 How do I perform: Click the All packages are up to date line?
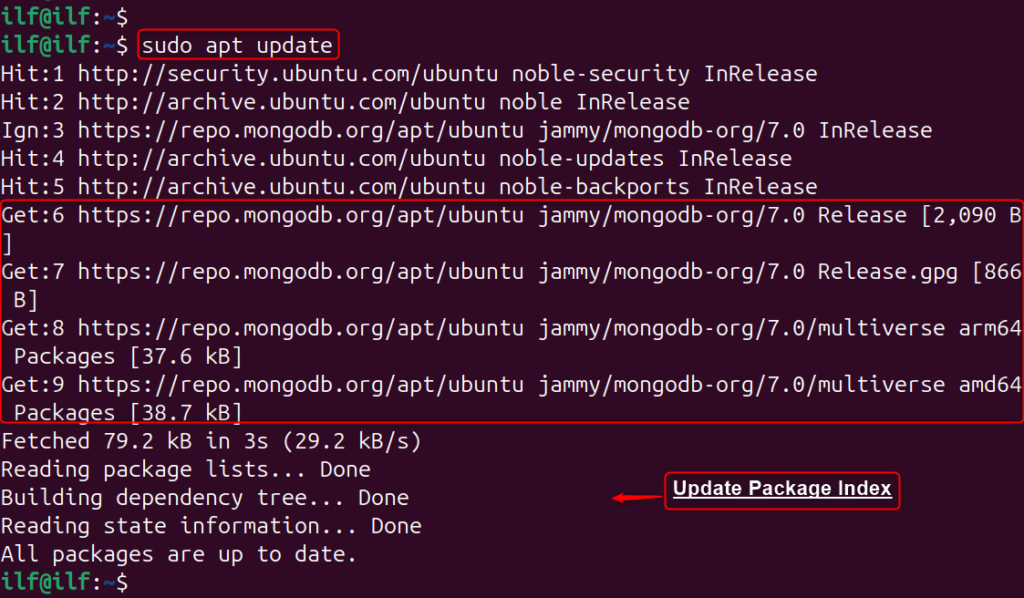[179, 554]
